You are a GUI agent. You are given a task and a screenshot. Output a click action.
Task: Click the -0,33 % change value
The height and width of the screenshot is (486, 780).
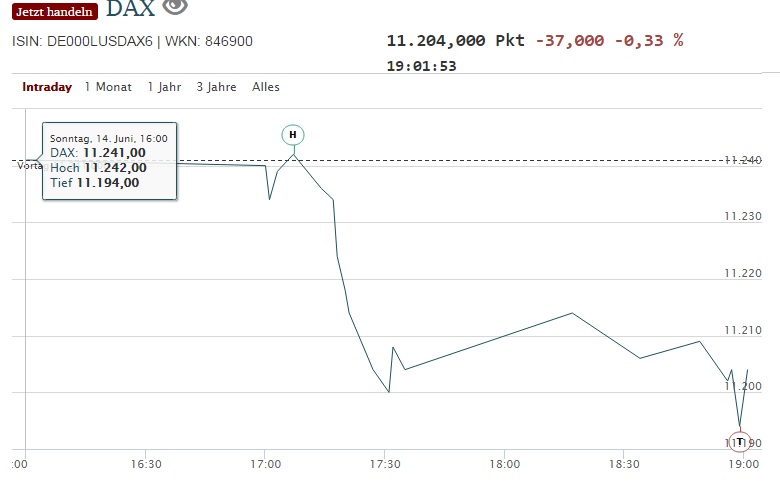pos(649,40)
